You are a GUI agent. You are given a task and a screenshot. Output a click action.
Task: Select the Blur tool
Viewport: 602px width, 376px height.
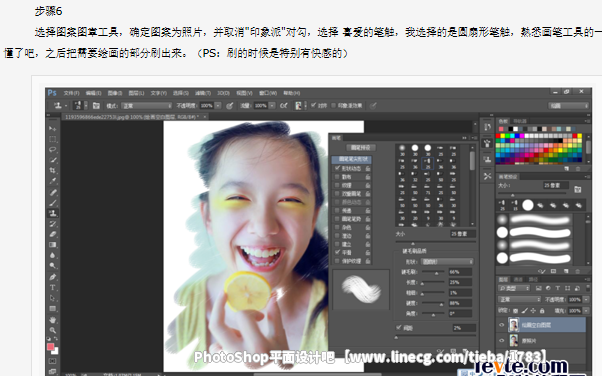tap(53, 255)
